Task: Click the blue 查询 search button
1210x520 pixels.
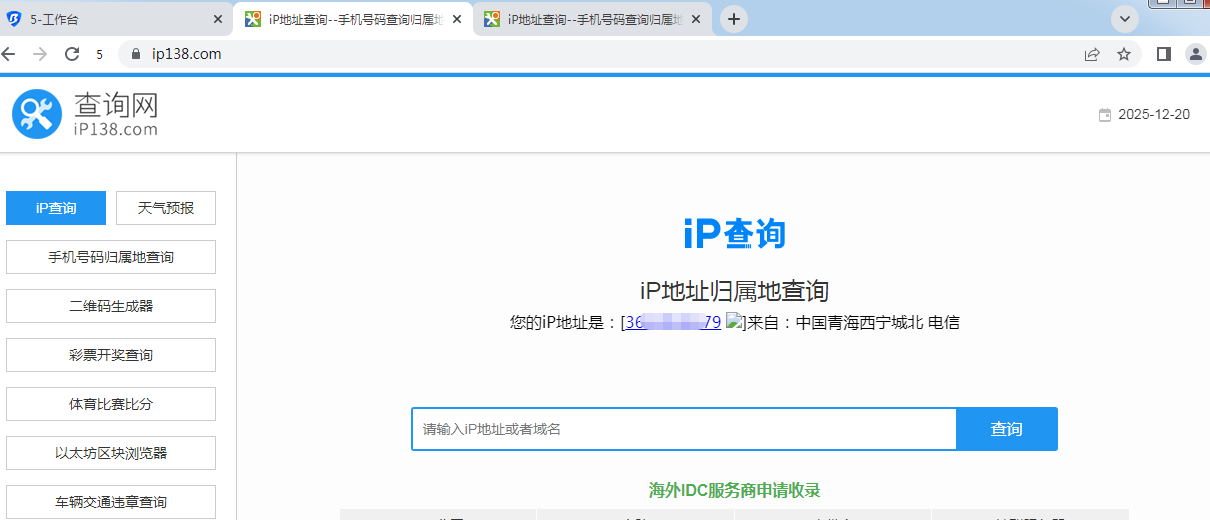Action: click(1007, 429)
